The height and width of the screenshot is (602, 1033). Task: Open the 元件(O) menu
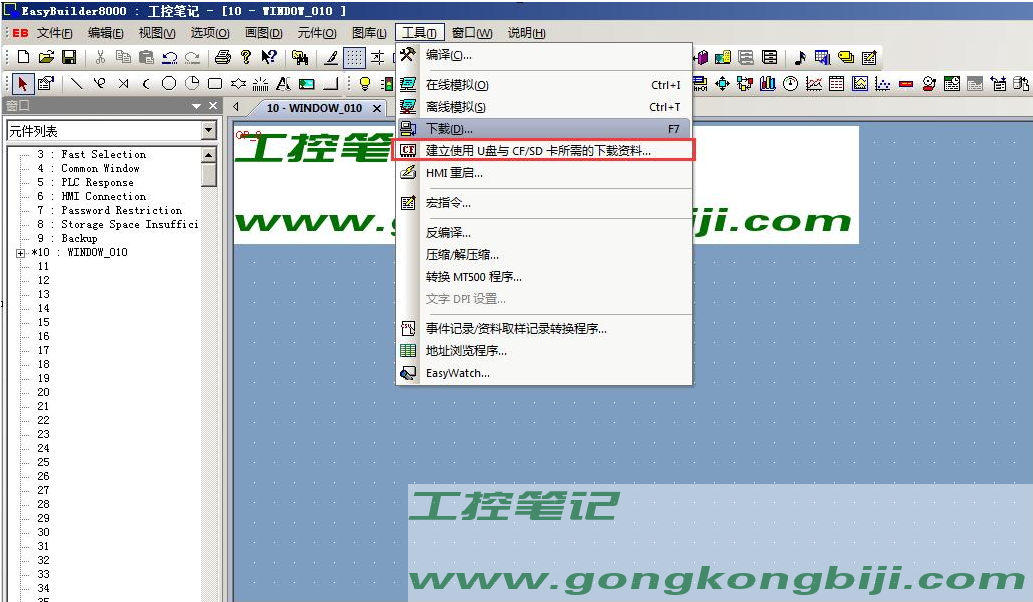tap(317, 33)
